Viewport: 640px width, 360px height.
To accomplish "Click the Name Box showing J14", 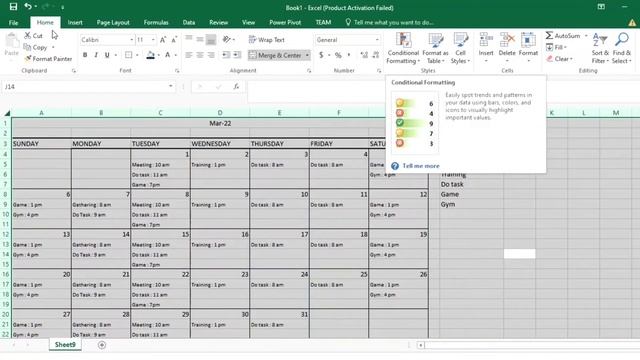I will point(84,87).
